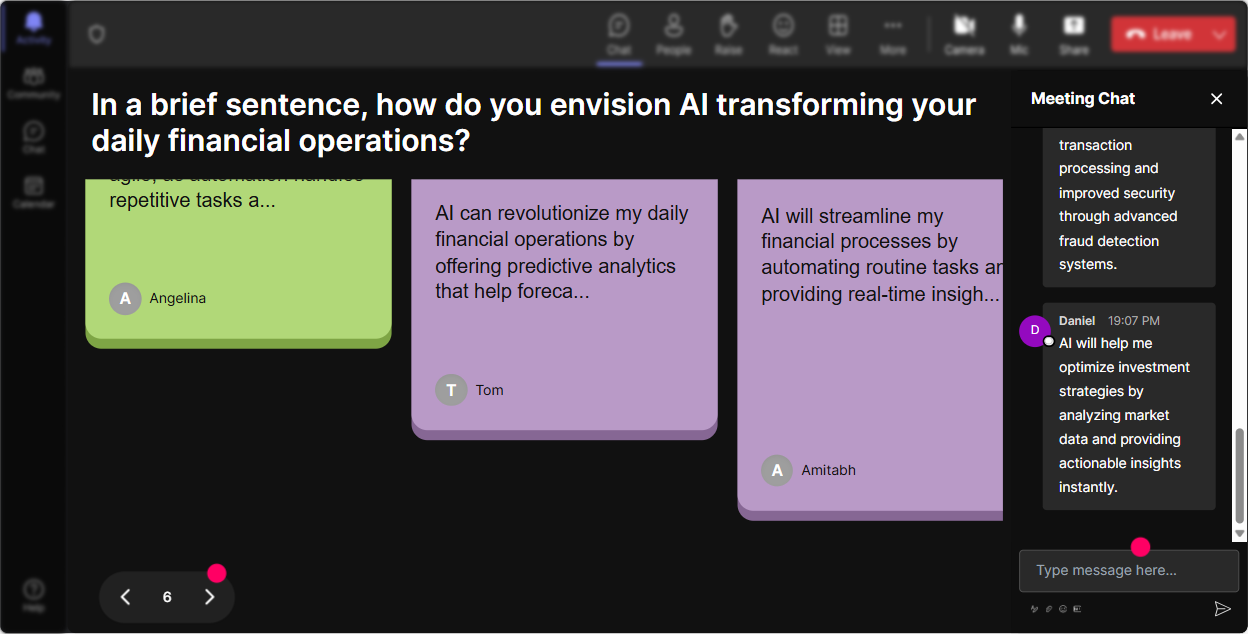
Task: Click slide number 6 indicator
Action: pyautogui.click(x=167, y=597)
